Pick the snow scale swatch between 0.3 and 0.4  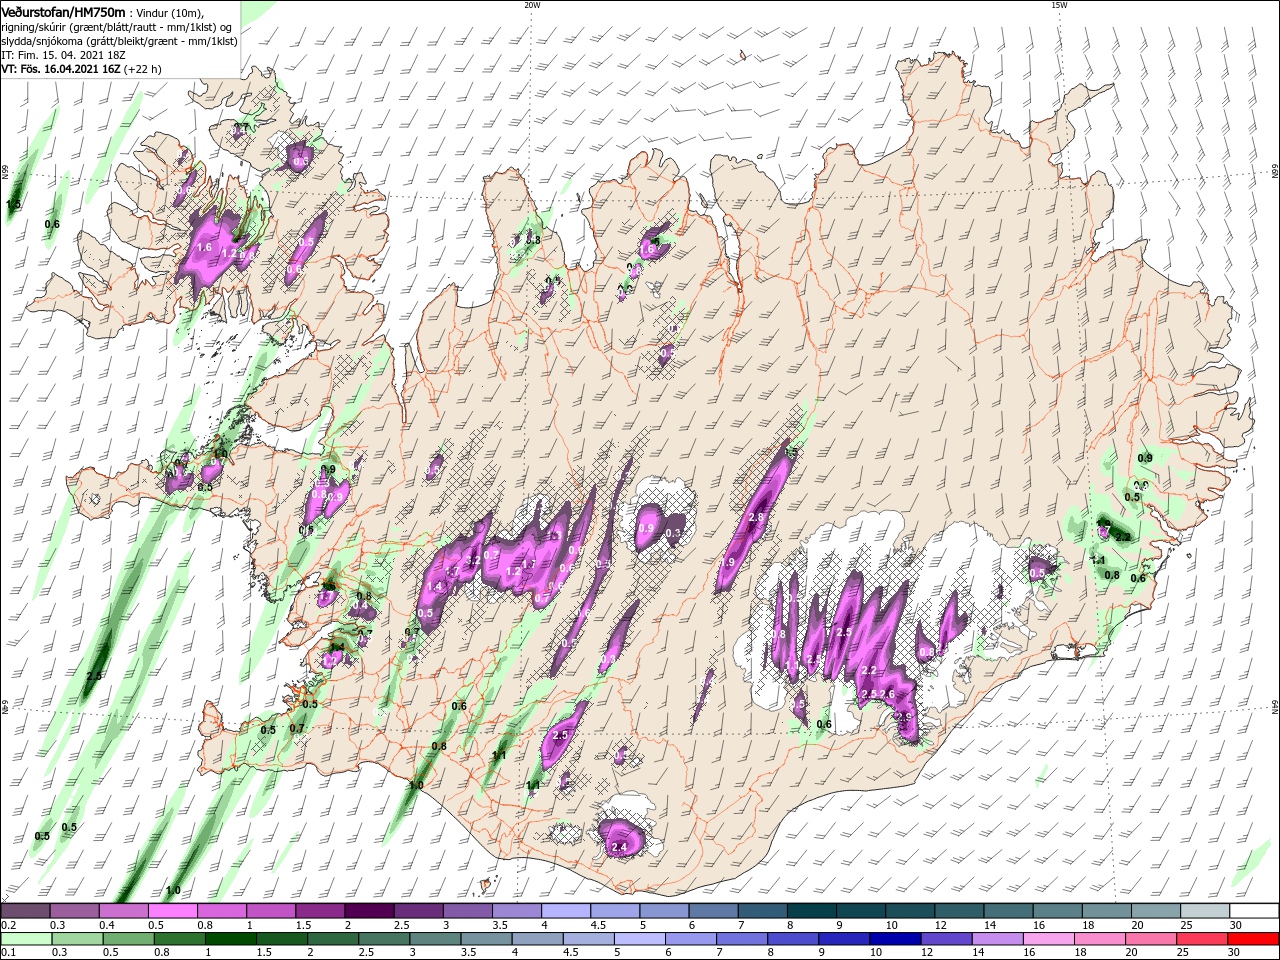tap(74, 911)
